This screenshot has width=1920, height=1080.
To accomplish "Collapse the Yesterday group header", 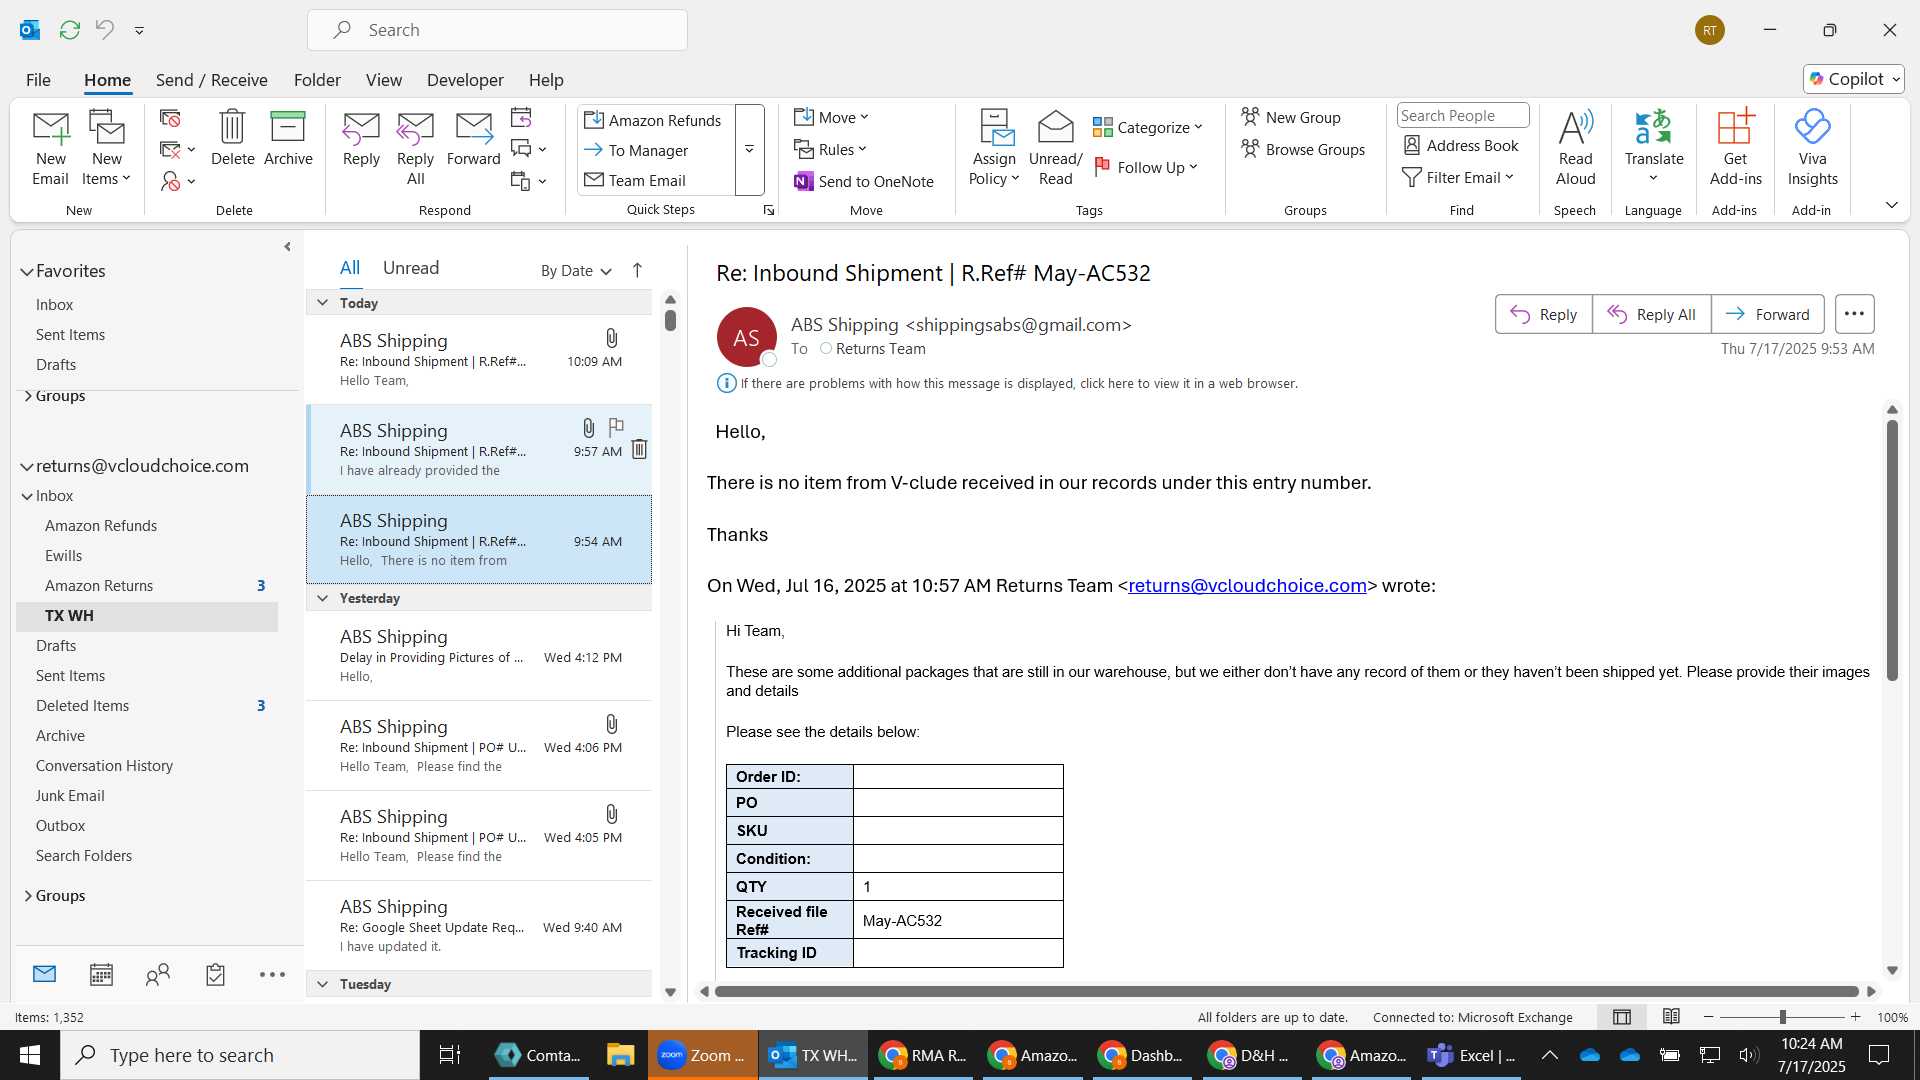I will click(322, 597).
